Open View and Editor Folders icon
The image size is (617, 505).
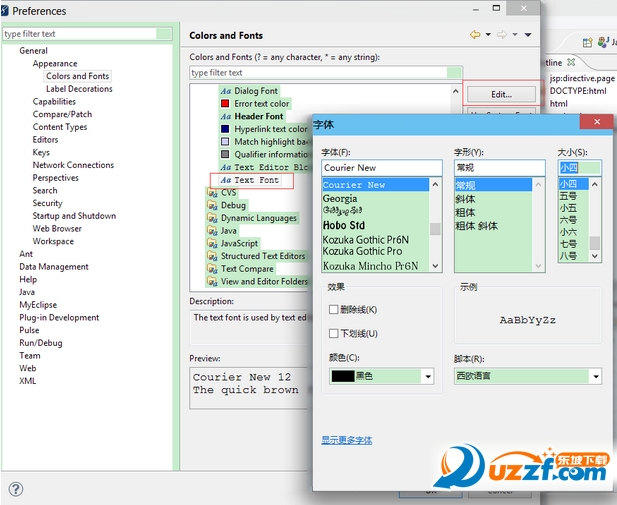point(212,281)
